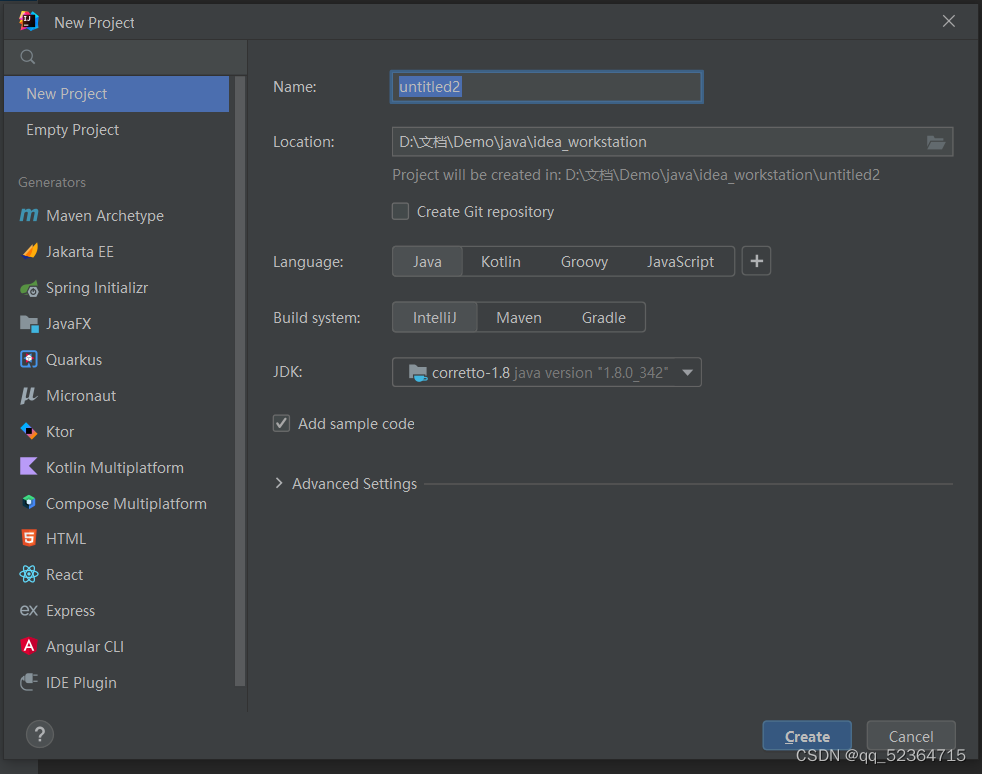Screen dimensions: 982x774
Task: Click the Maven Archetype generator icon
Action: click(29, 215)
